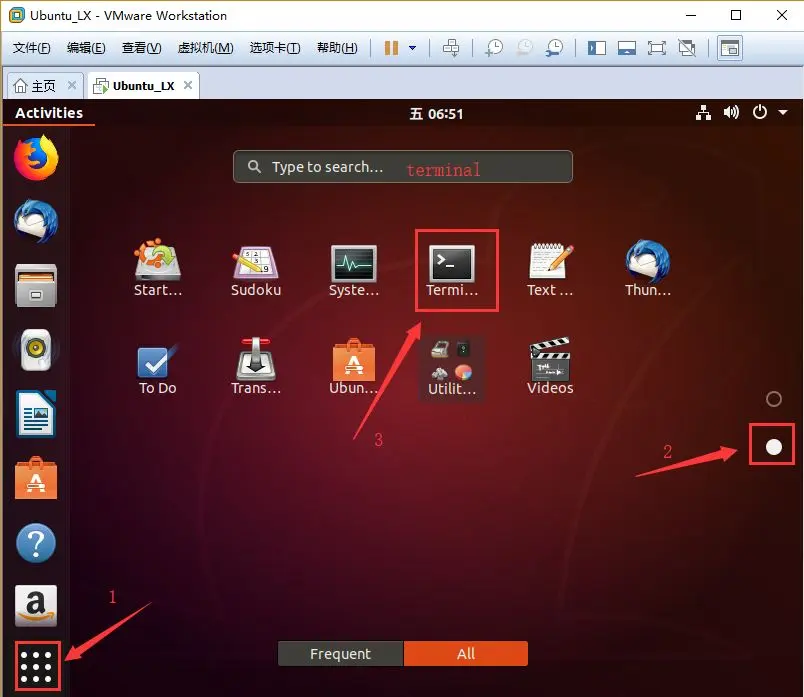Open Ubuntu Software in app grid
804x697 pixels.
tap(354, 366)
